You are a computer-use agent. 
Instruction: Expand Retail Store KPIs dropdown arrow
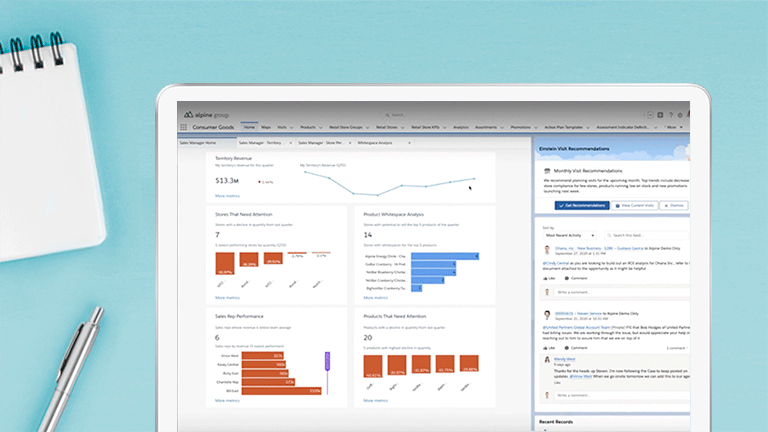(445, 128)
